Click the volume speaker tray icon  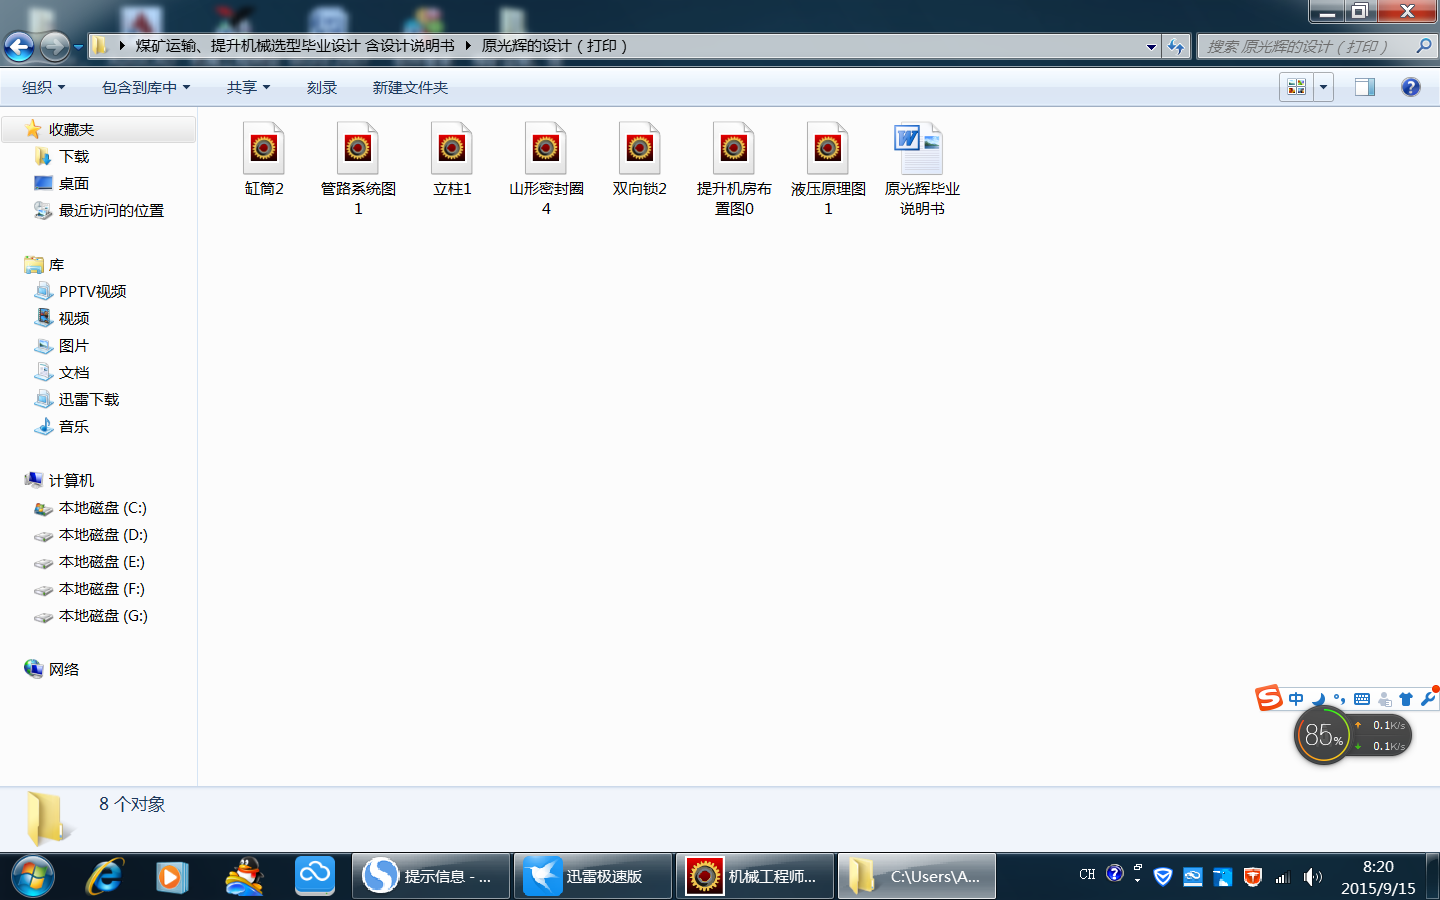point(1313,877)
